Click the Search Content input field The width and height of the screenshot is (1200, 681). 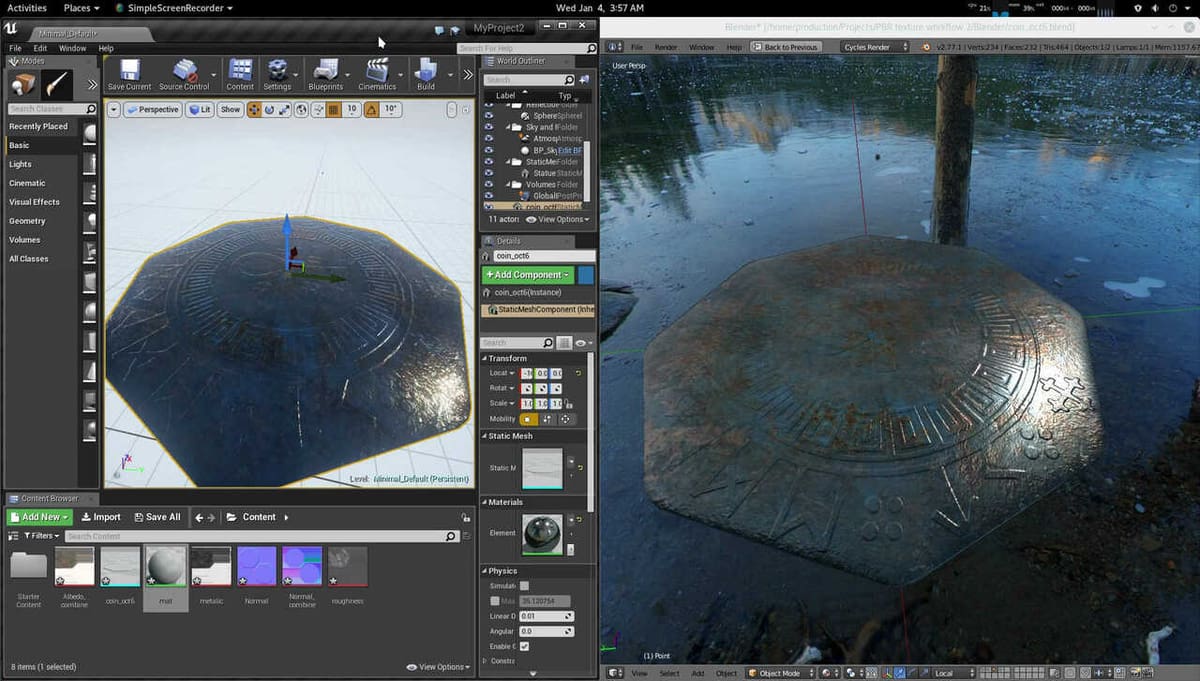261,536
